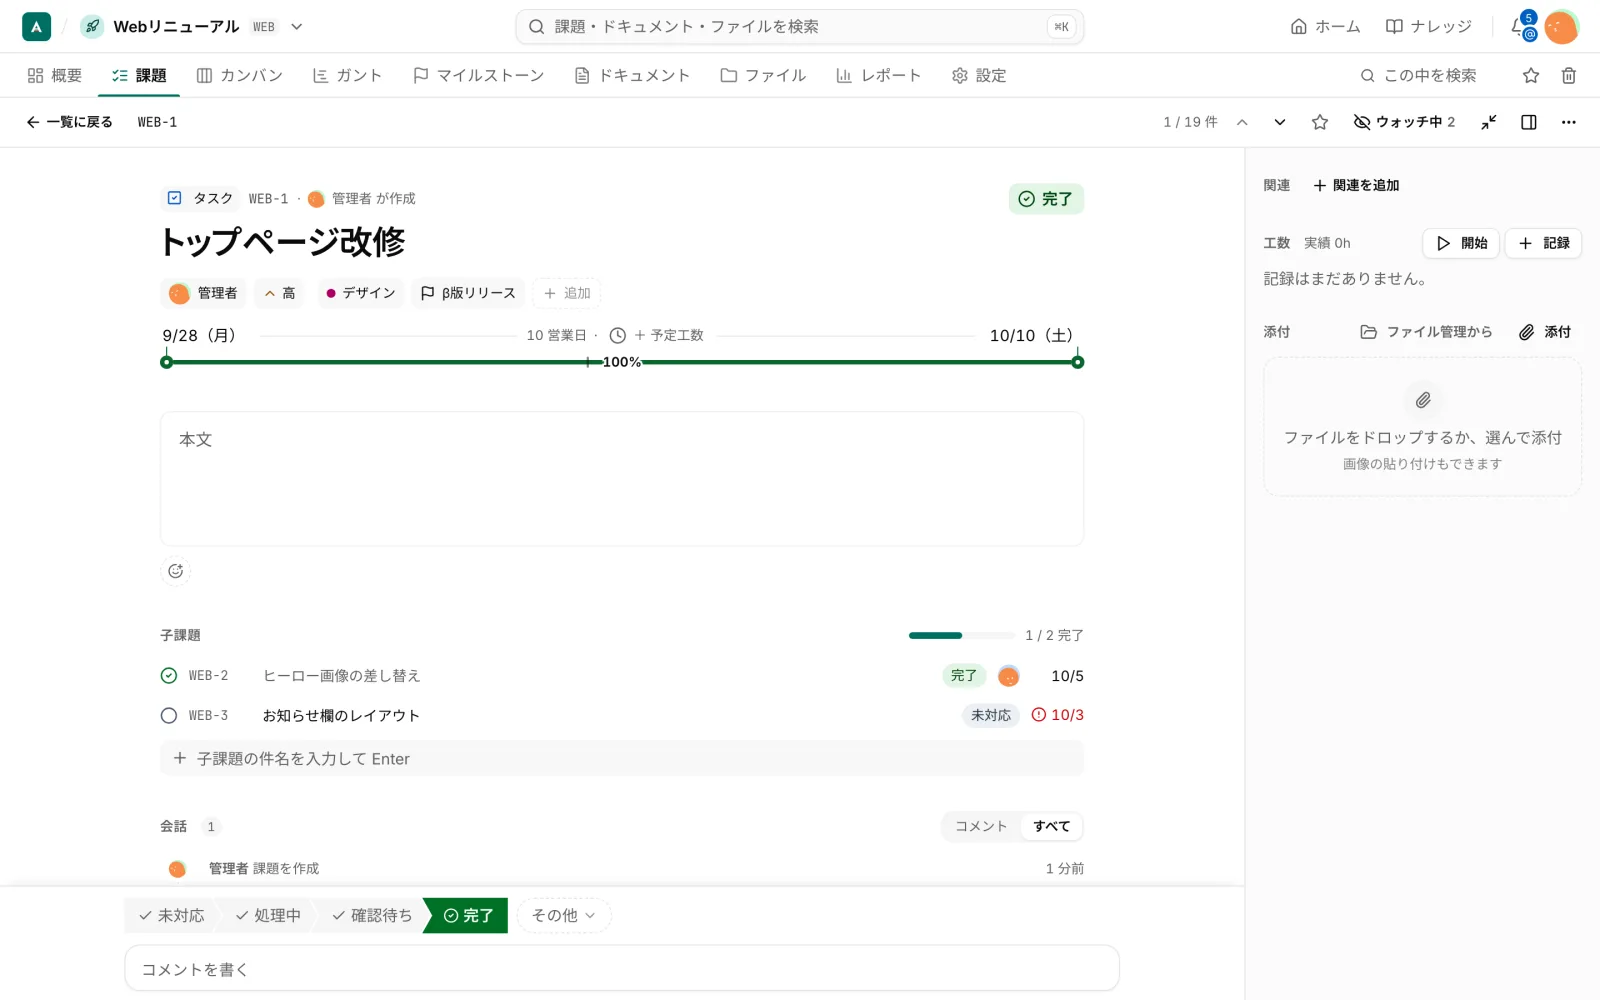Viewport: 1600px width, 1000px height.
Task: Set status to 未対応
Action: (172, 916)
